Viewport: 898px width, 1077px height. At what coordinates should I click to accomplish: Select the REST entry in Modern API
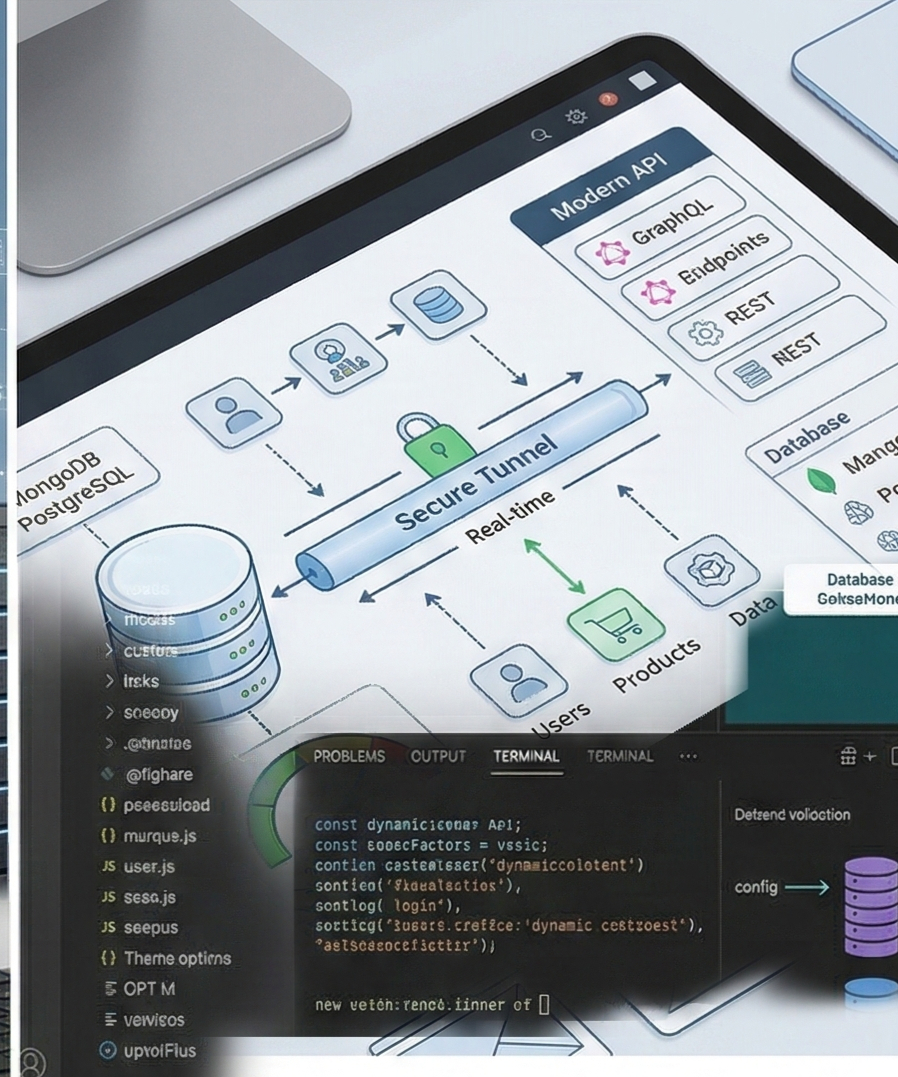(754, 307)
